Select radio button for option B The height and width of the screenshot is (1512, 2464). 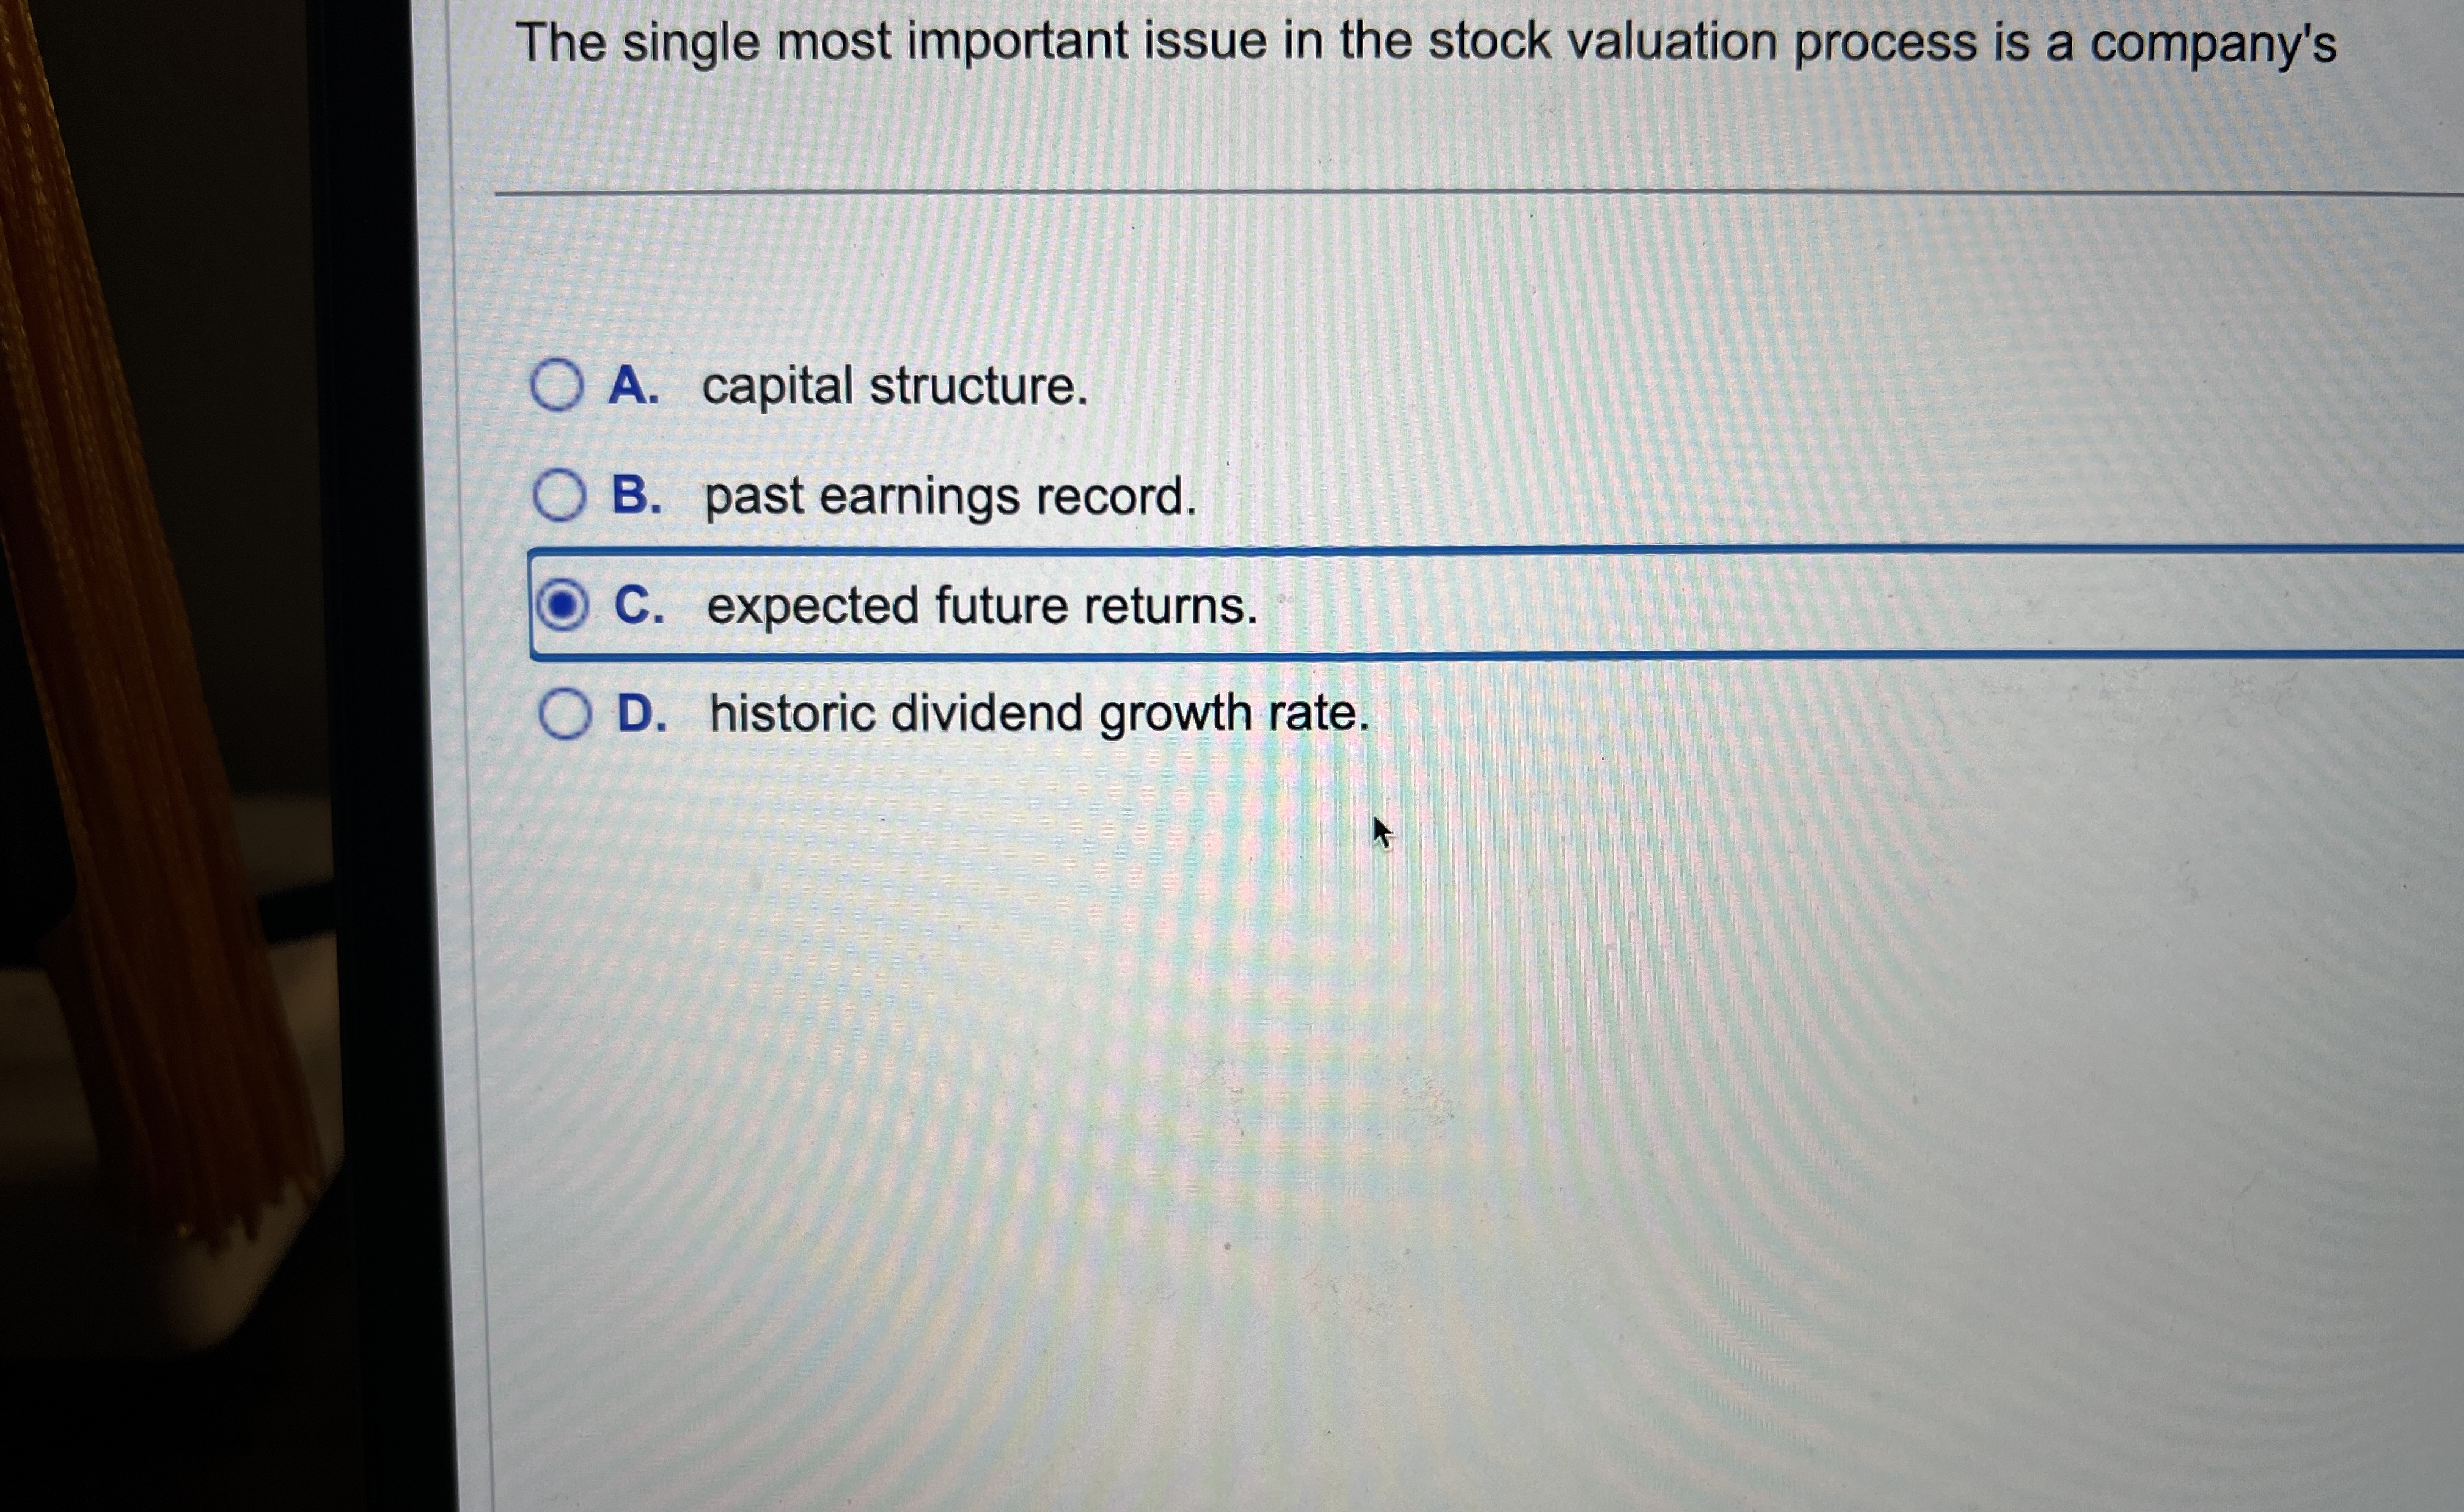pos(560,496)
